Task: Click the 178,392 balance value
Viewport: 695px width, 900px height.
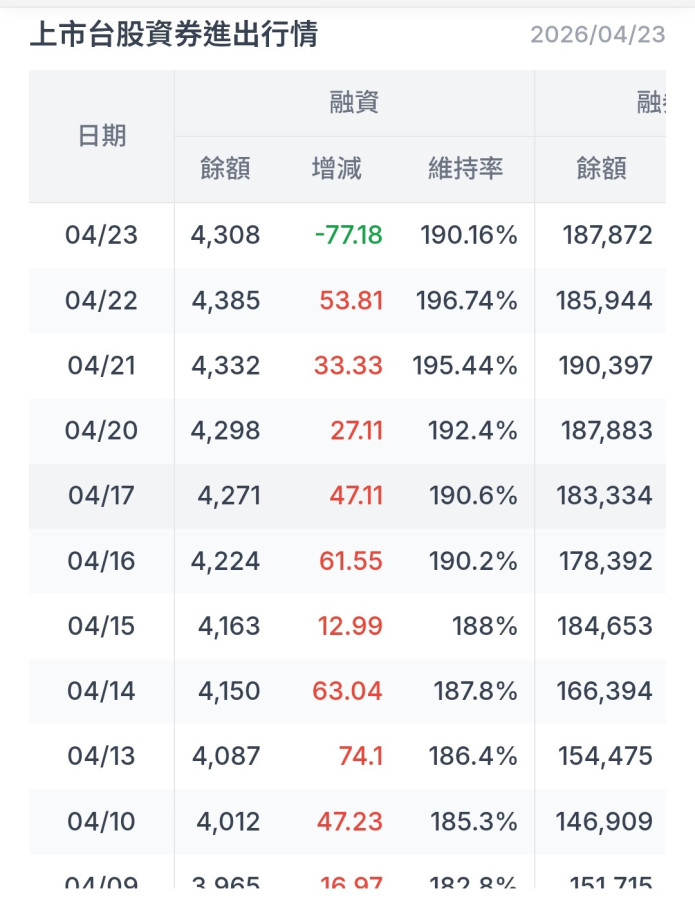Action: [606, 561]
